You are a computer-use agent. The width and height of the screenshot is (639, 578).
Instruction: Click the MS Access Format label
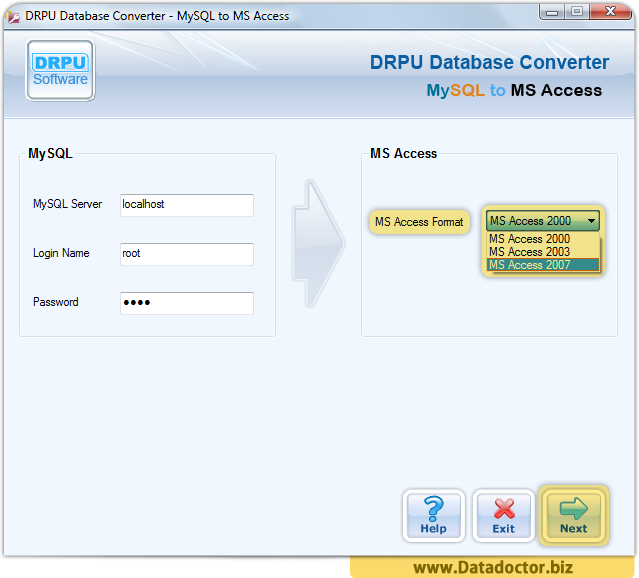(x=419, y=222)
